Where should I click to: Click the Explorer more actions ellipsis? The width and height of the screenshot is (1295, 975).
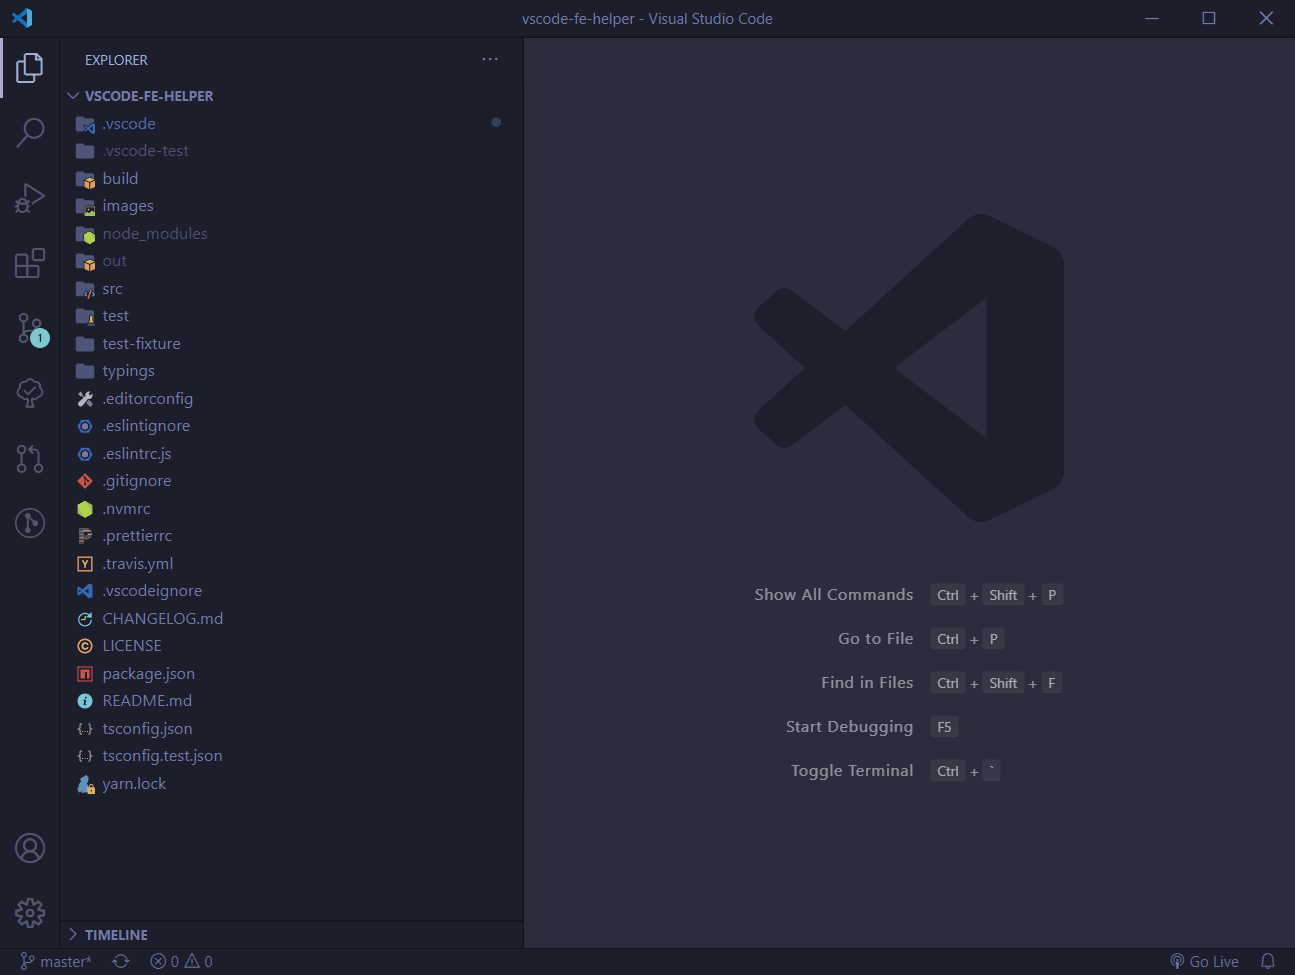pyautogui.click(x=490, y=59)
